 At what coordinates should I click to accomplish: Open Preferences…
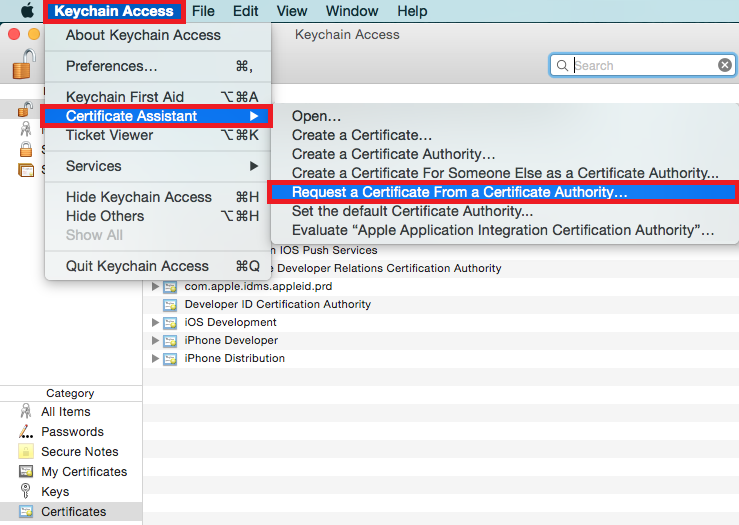coord(158,66)
